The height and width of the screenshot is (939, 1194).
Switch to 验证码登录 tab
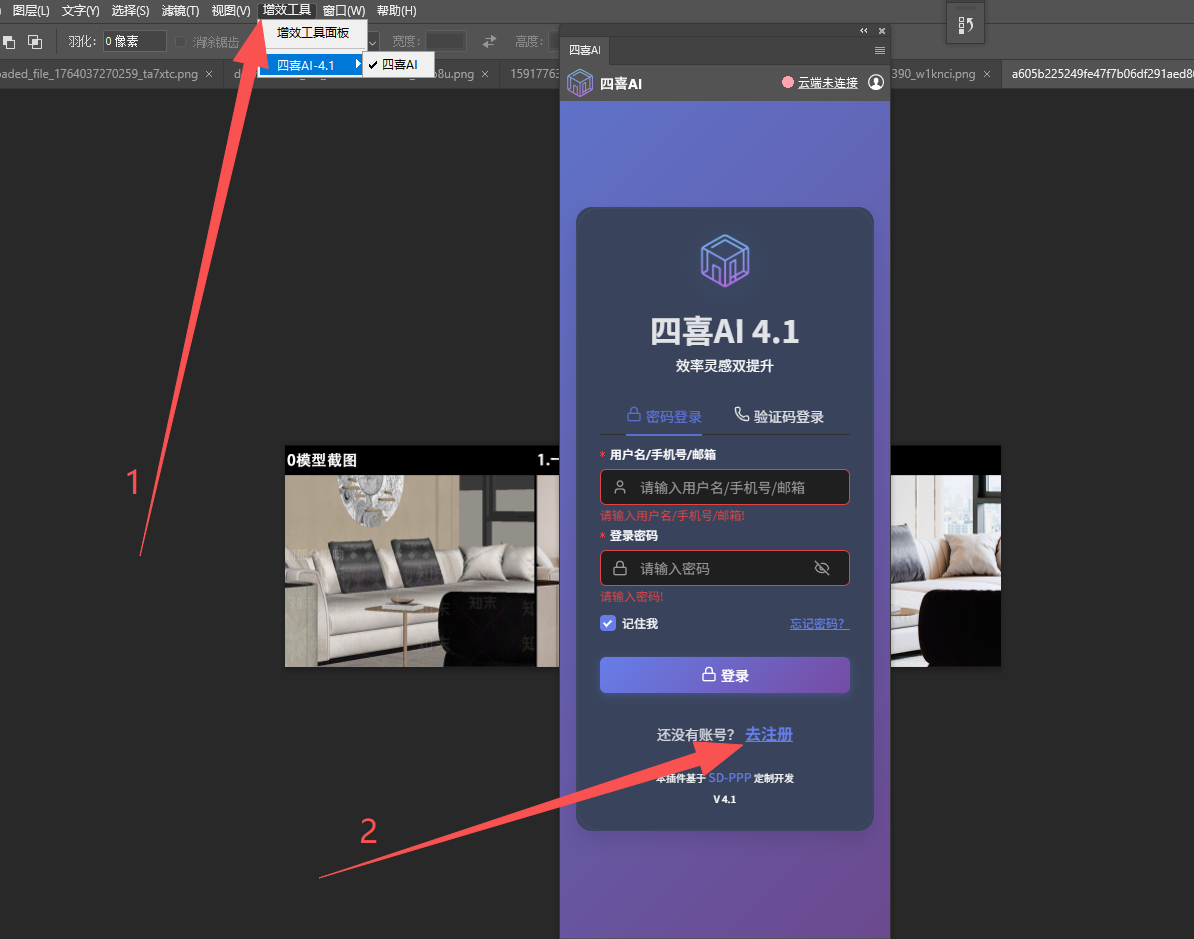[779, 416]
